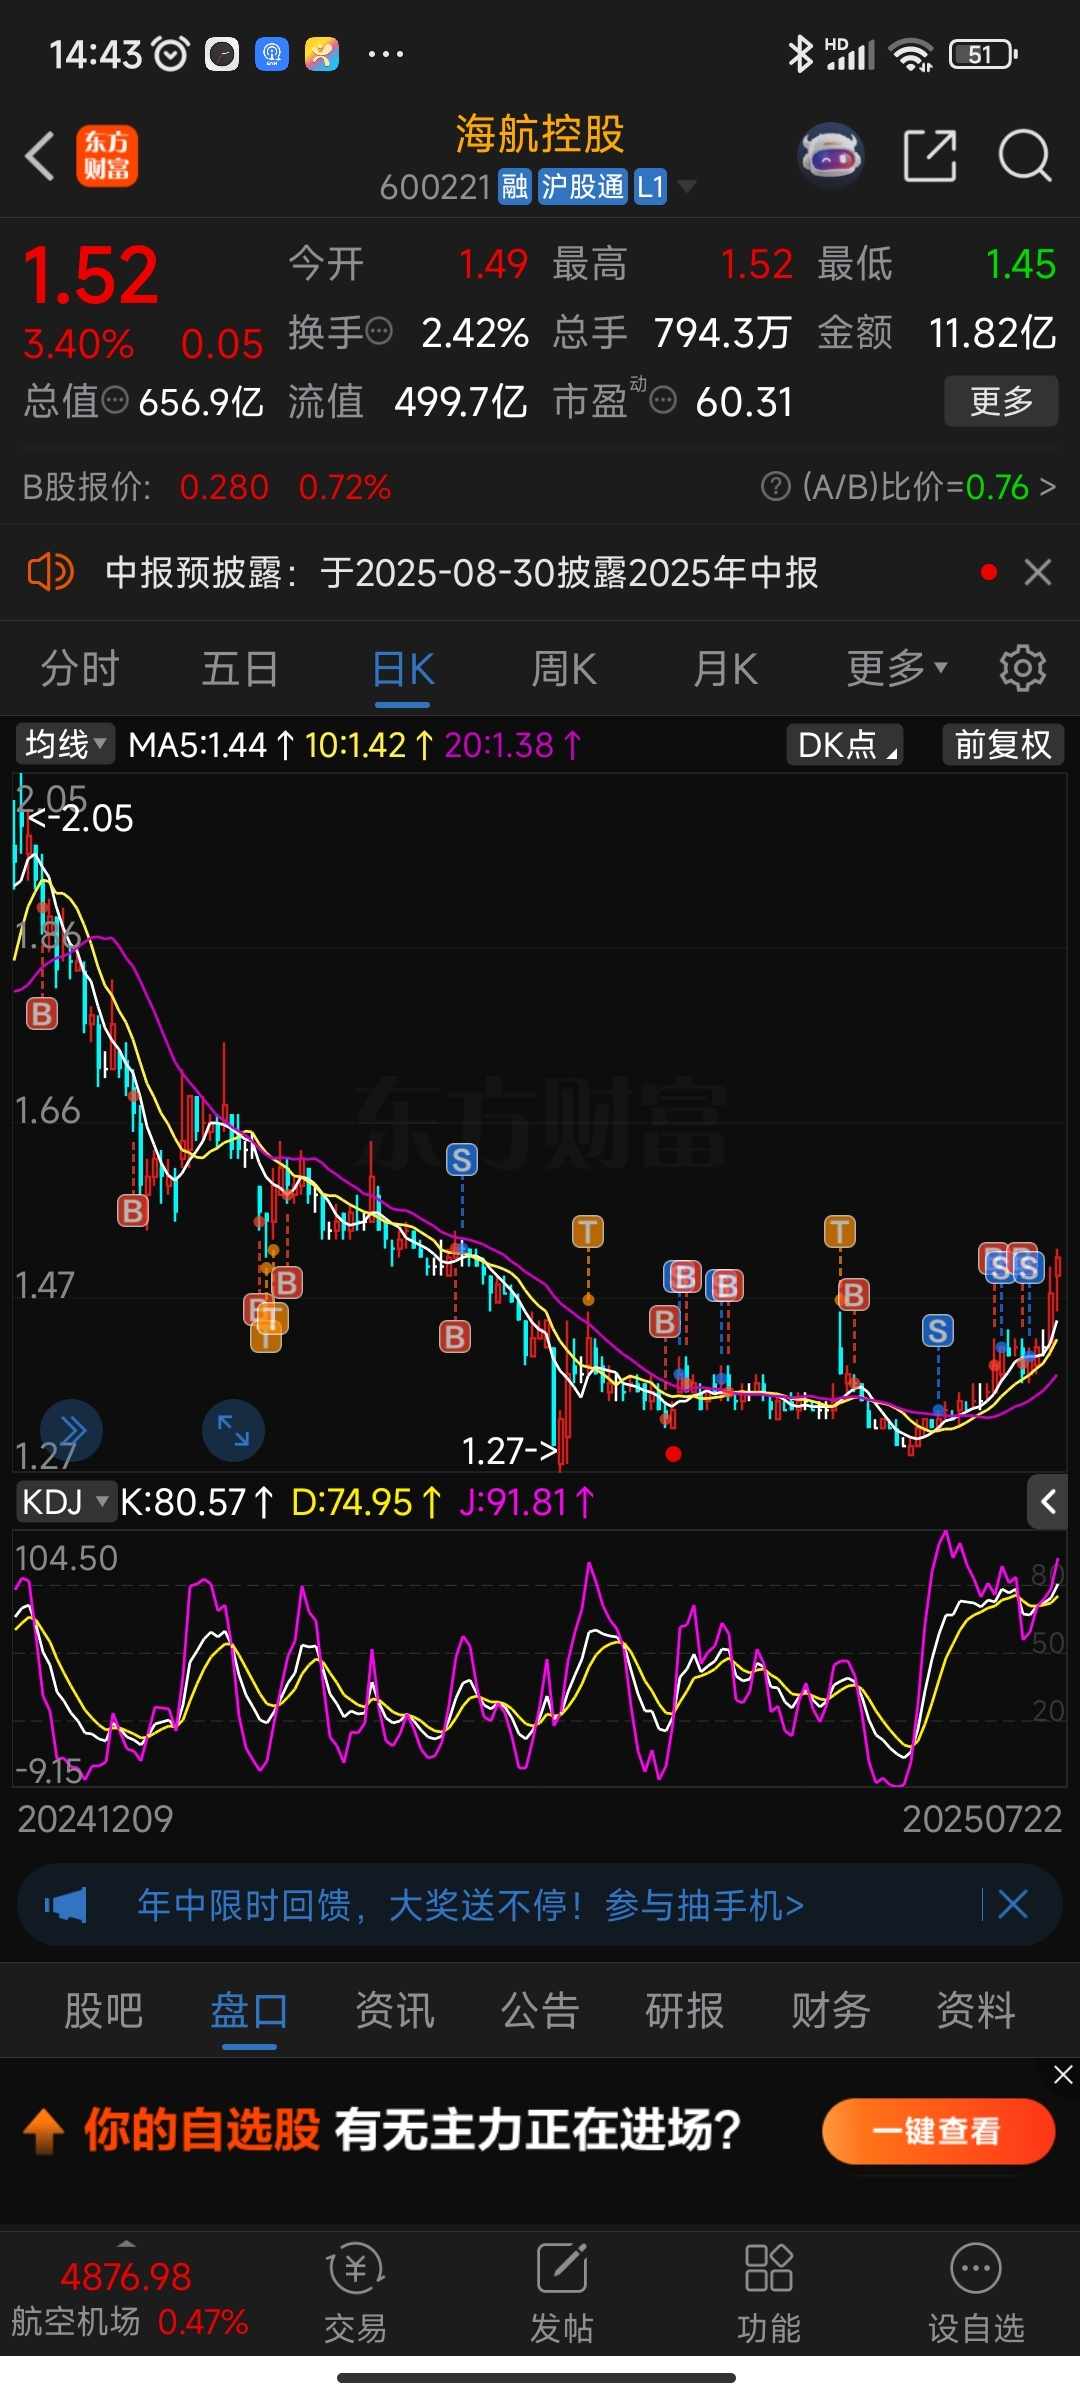Show more quote data with 更多
Screen dimensions: 1080x2400
(1001, 401)
